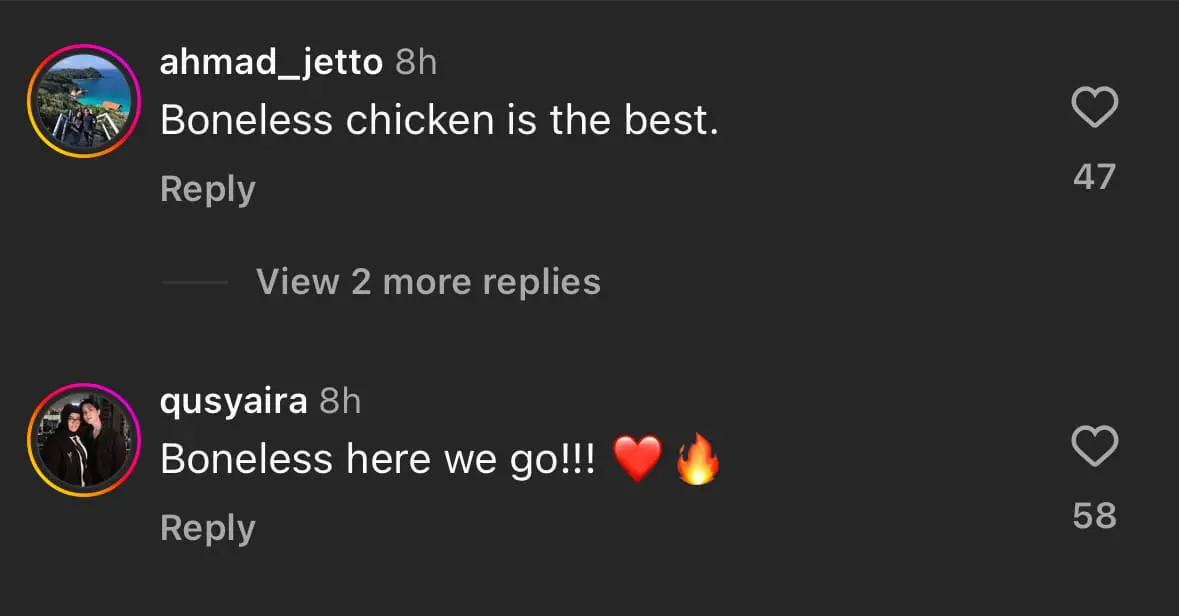Show the 58 likes count
Viewport: 1179px width, 616px height.
coord(1094,516)
